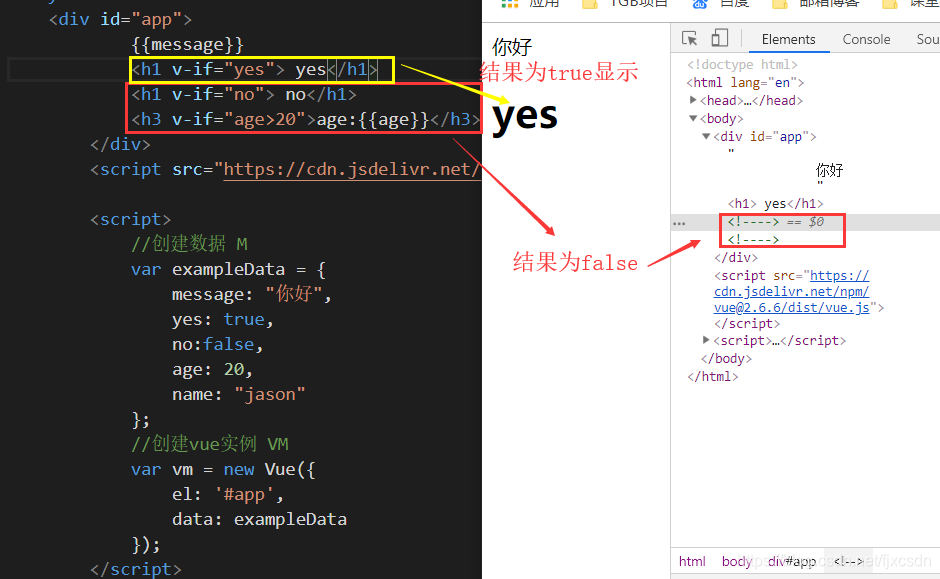
Task: Select the </body> closing tag row
Action: click(x=726, y=358)
